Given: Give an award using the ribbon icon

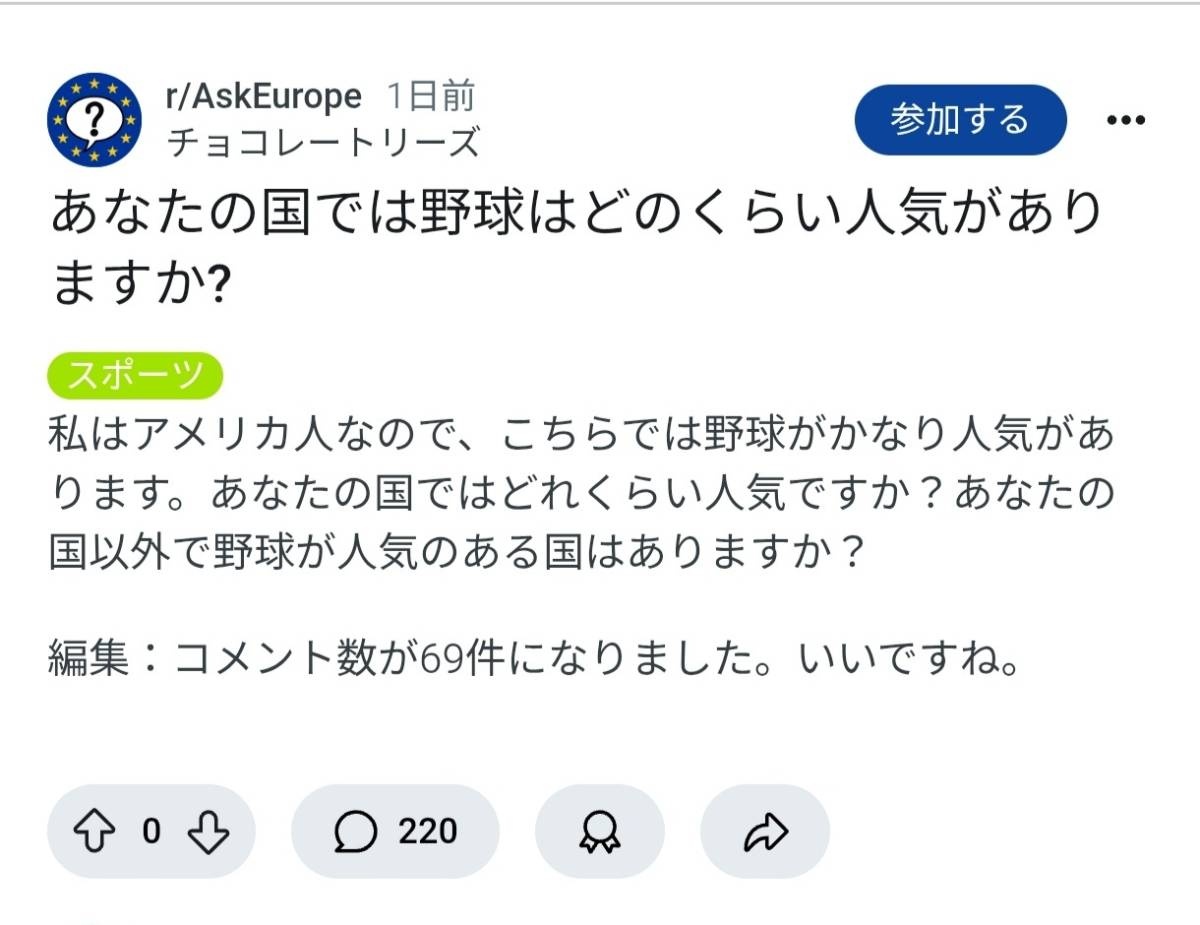Looking at the screenshot, I should (x=600, y=831).
